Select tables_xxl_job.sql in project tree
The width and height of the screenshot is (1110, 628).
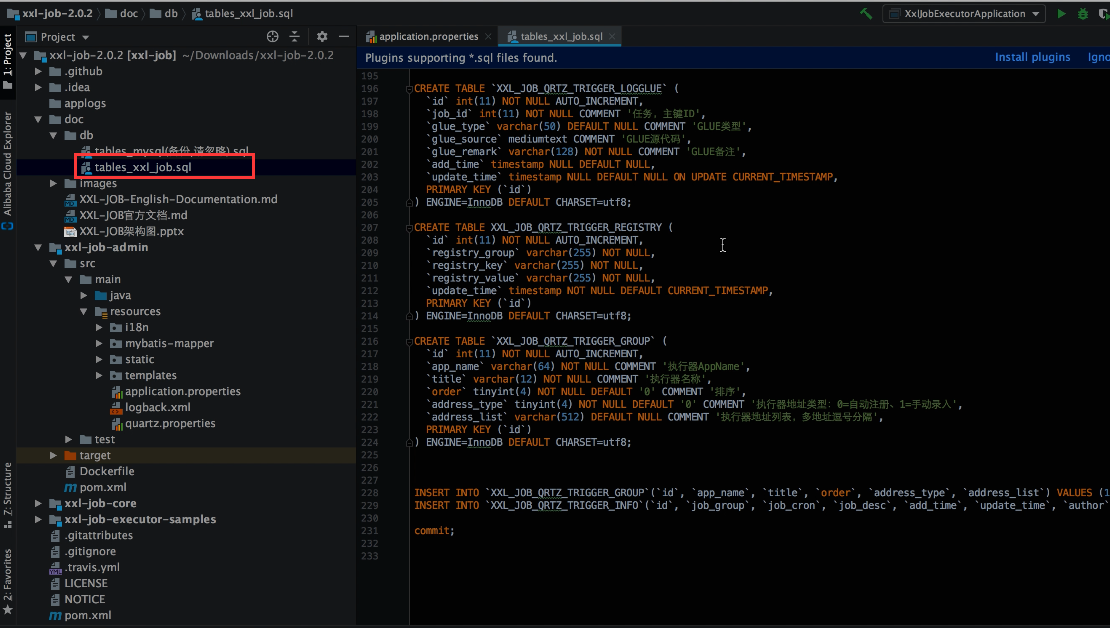coord(143,167)
